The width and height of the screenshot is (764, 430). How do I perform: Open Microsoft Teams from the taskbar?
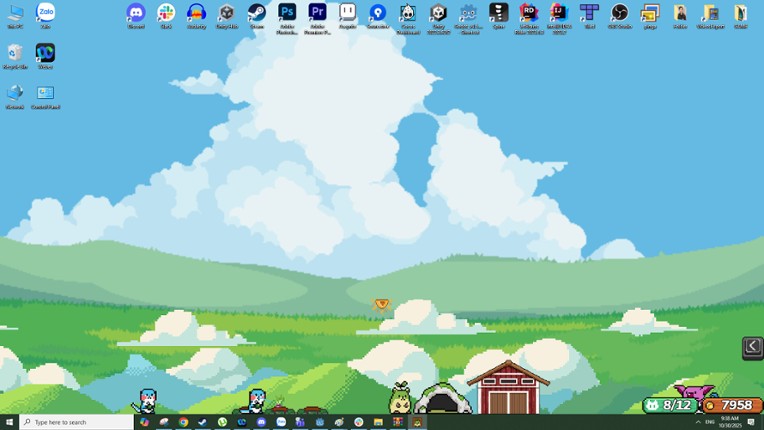pos(300,422)
